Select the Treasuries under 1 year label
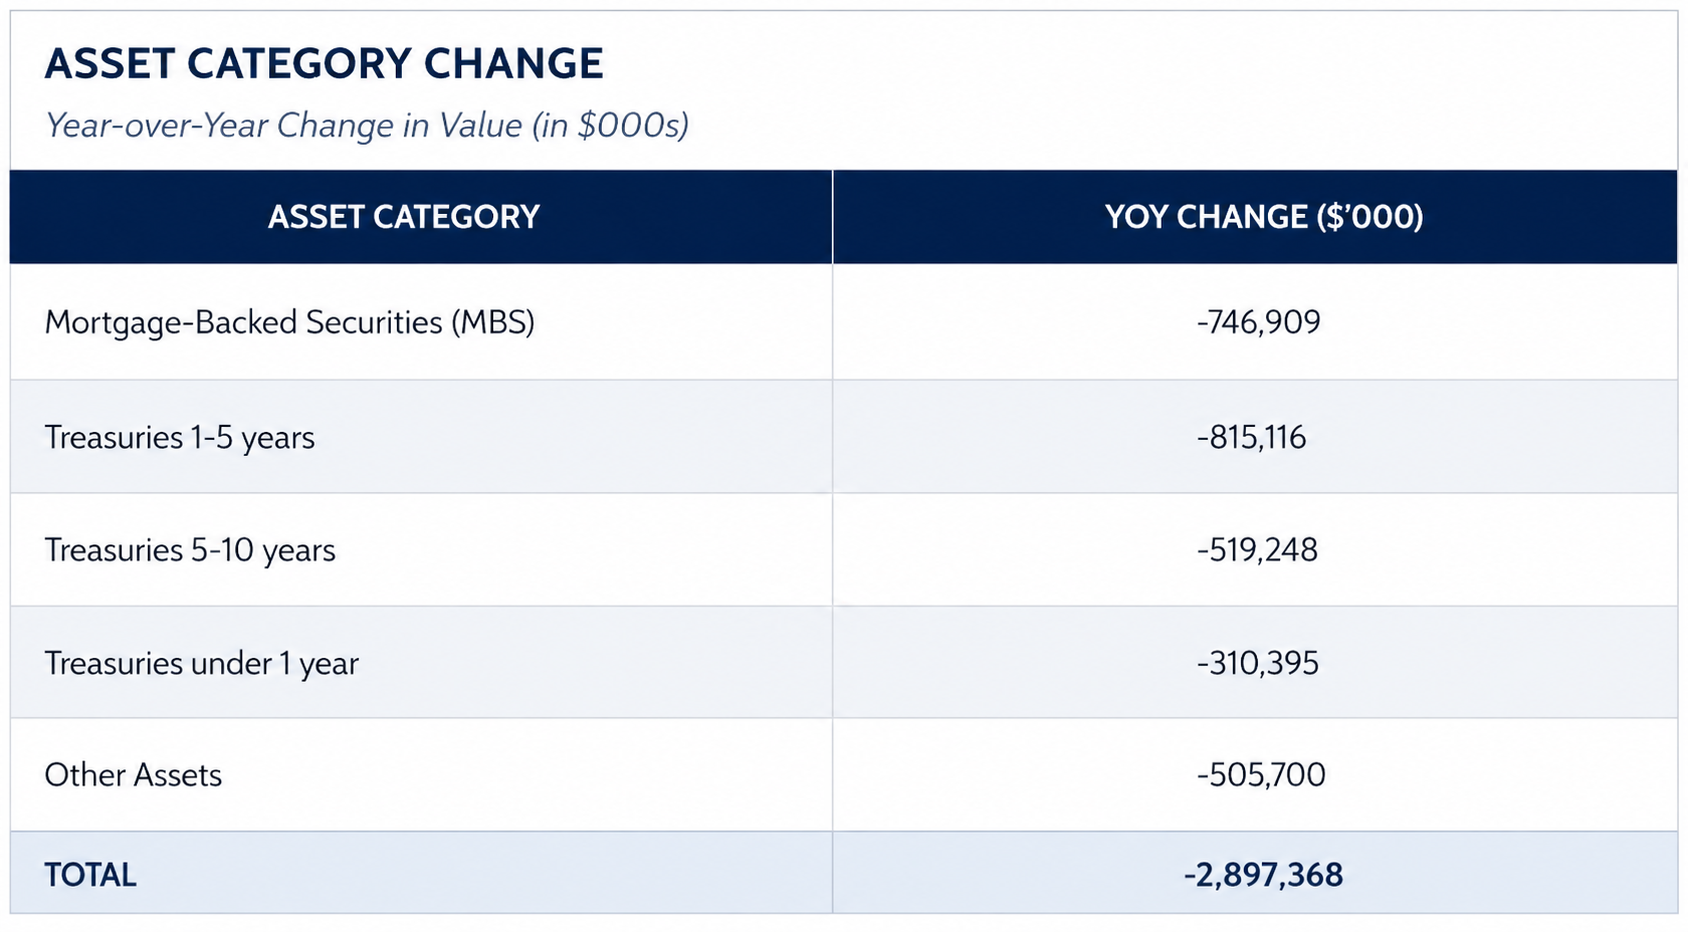1688x932 pixels. pos(201,663)
